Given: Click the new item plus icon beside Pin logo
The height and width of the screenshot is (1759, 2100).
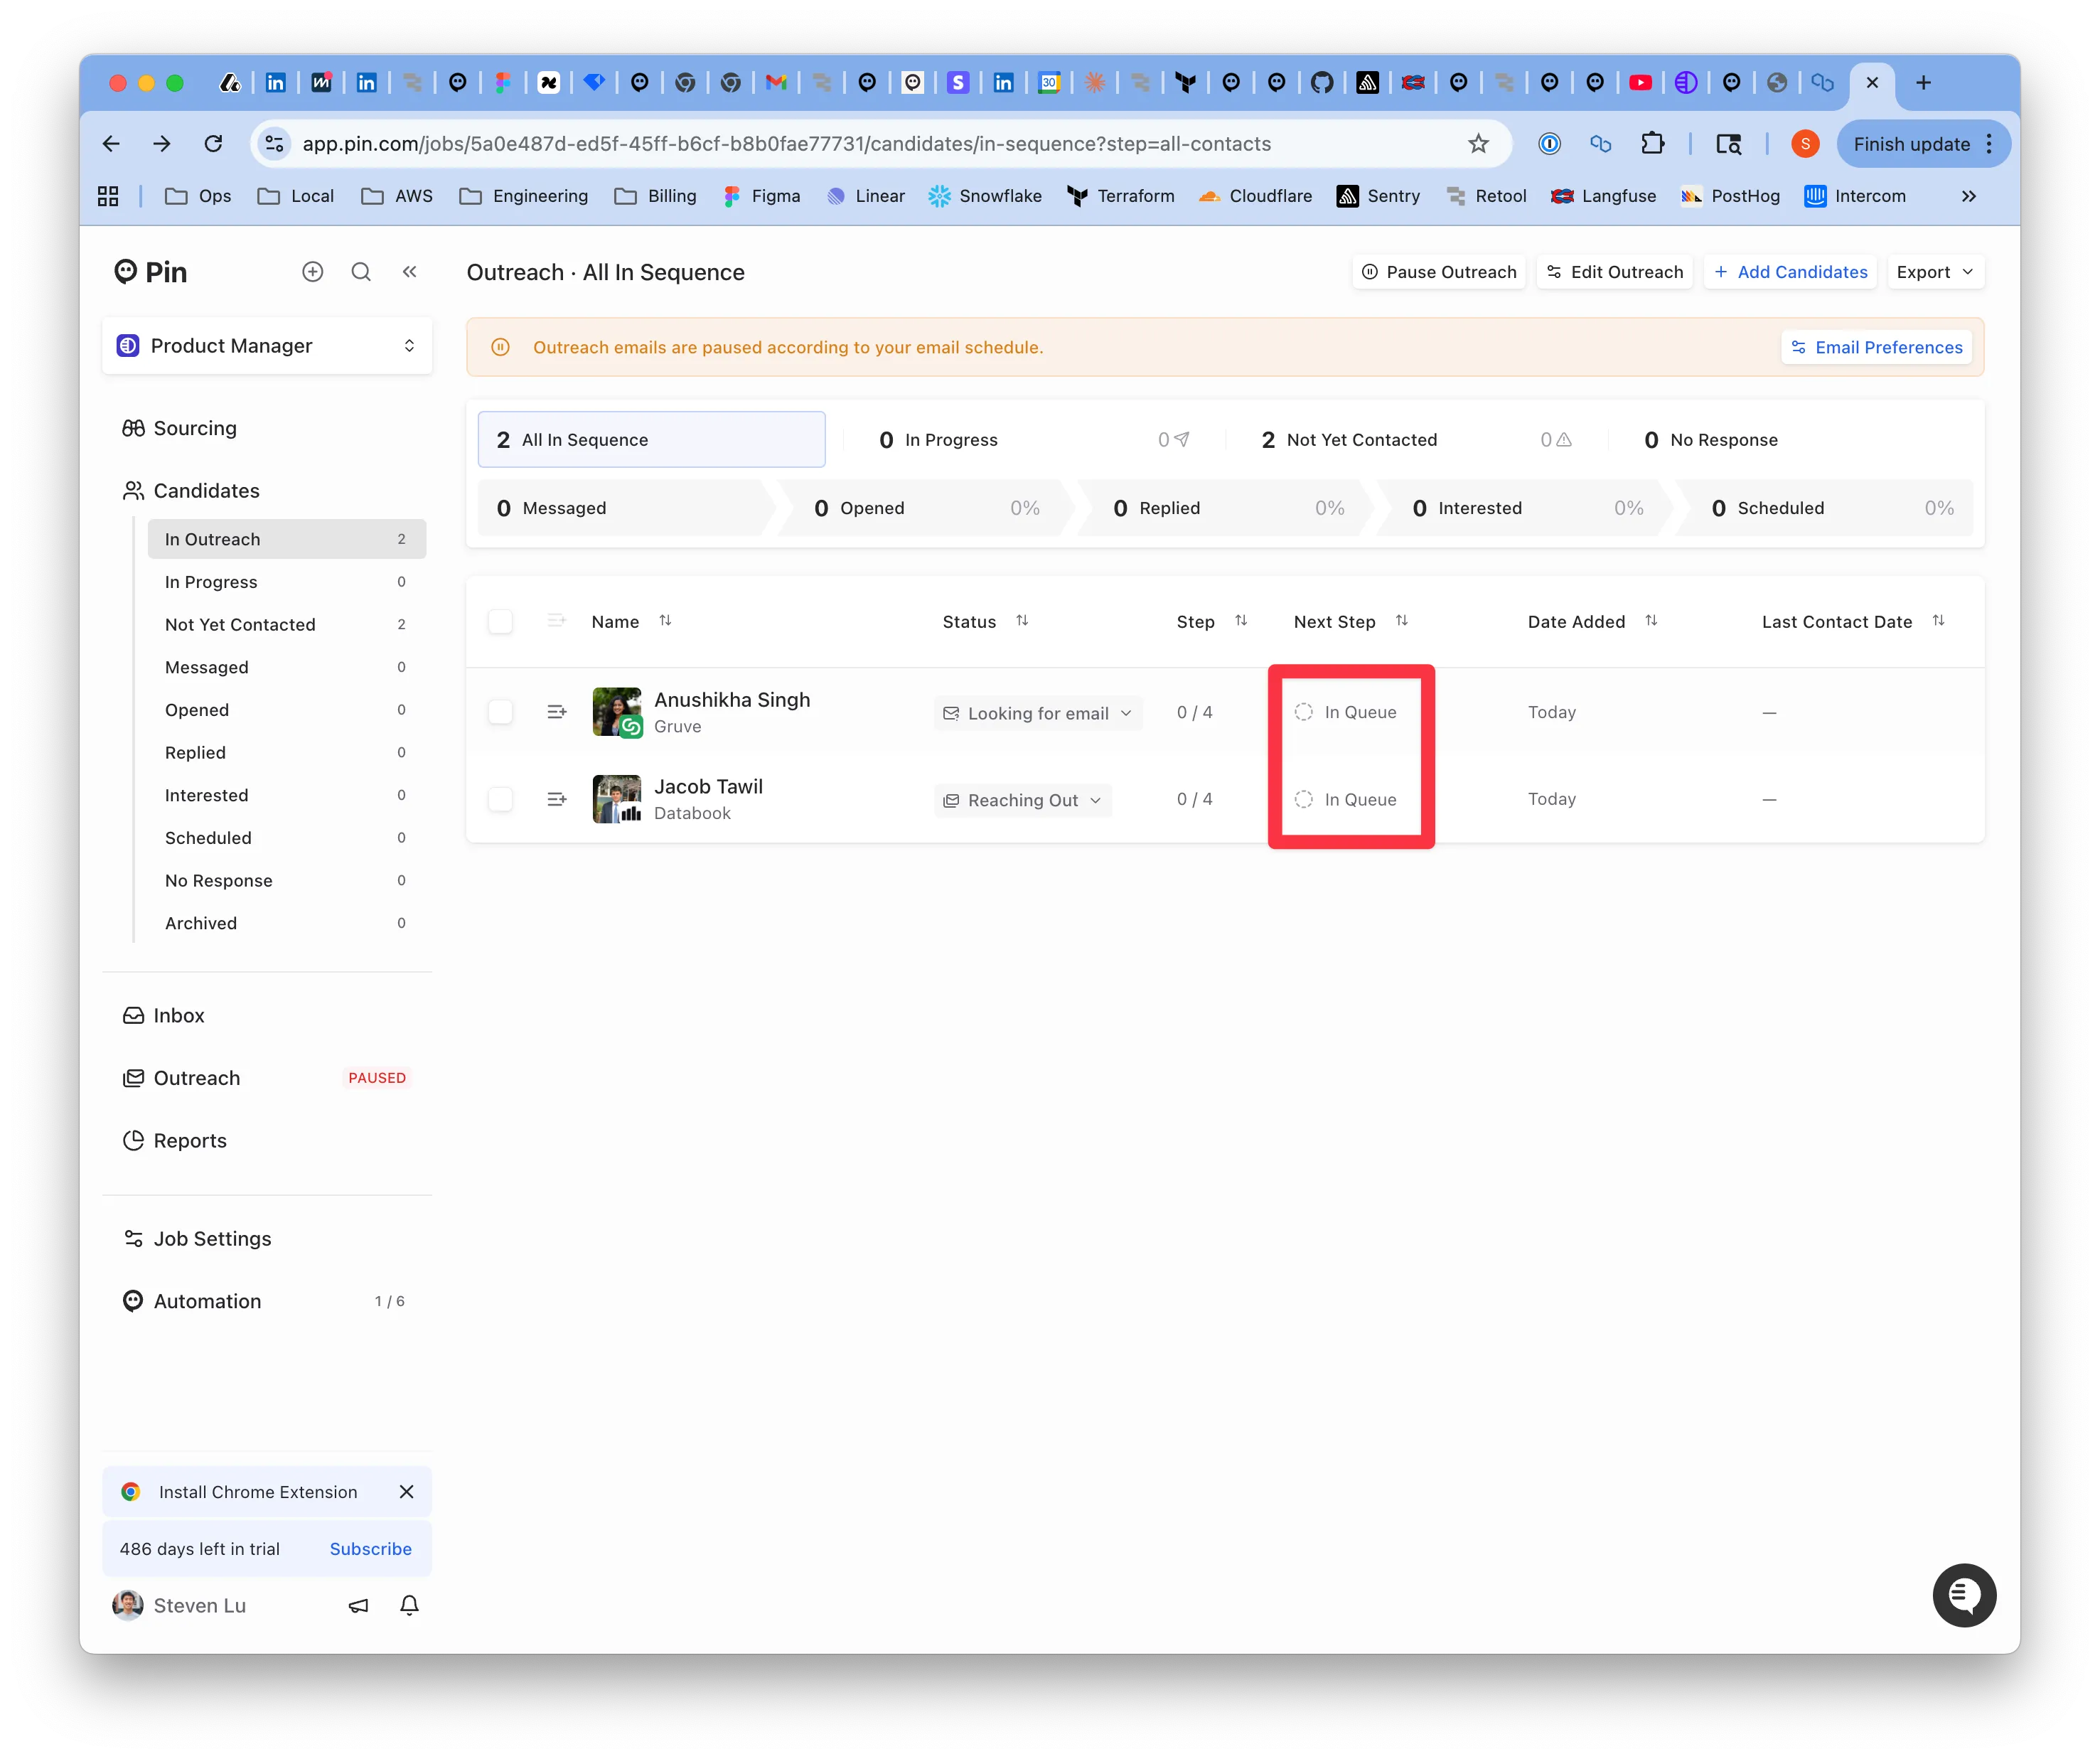Looking at the screenshot, I should [x=312, y=272].
